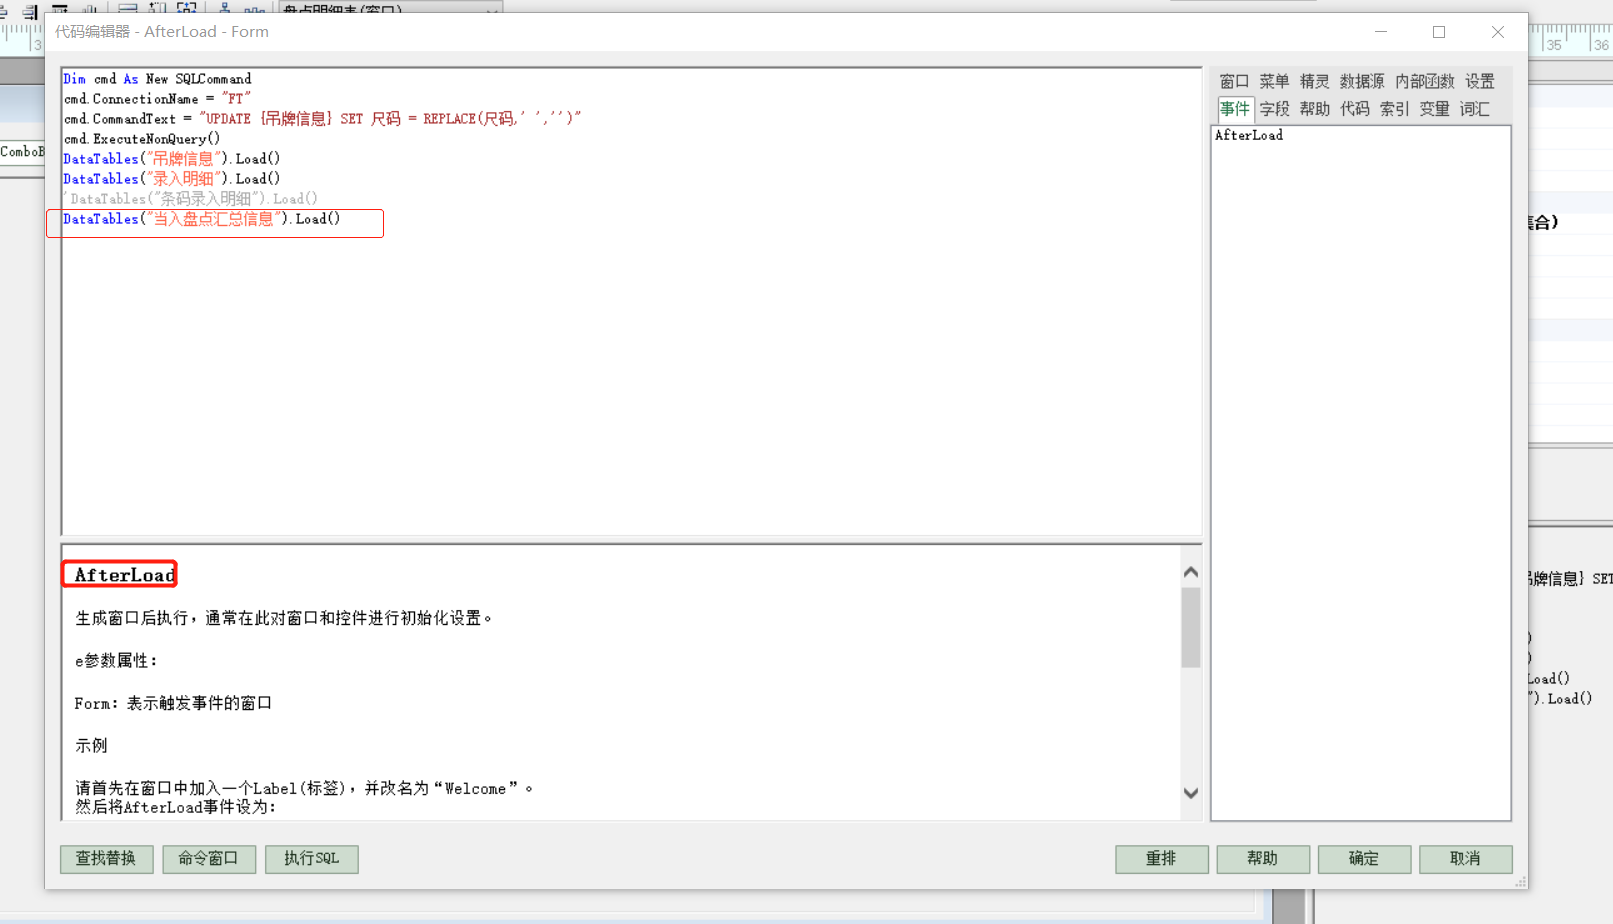Open the 代码 tab
Screen dimensions: 1613x924
click(x=1354, y=109)
